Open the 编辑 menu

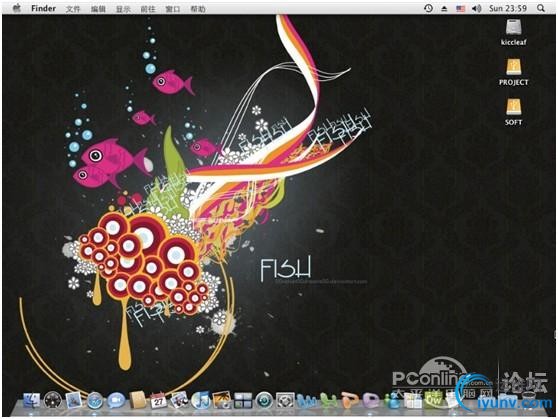click(x=98, y=9)
